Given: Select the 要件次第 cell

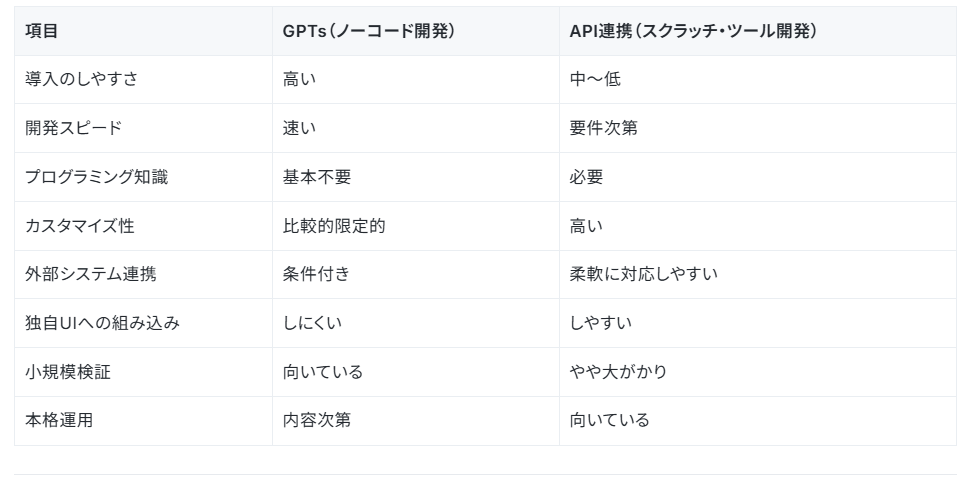Looking at the screenshot, I should tap(757, 128).
